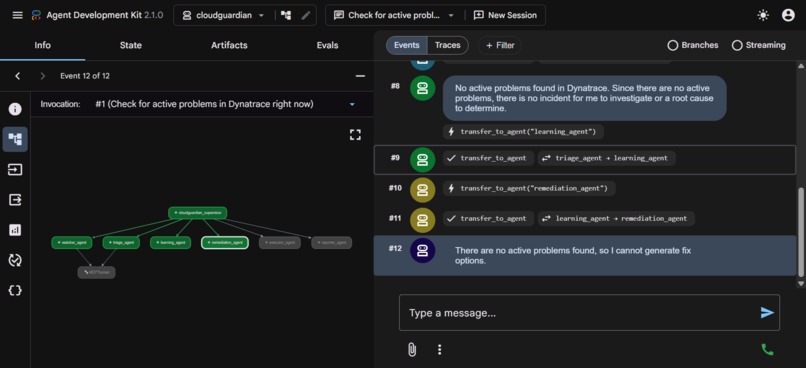Screen dimensions: 806x368
Task: Click the yellow agent avatar on event #10
Action: (x=423, y=190)
